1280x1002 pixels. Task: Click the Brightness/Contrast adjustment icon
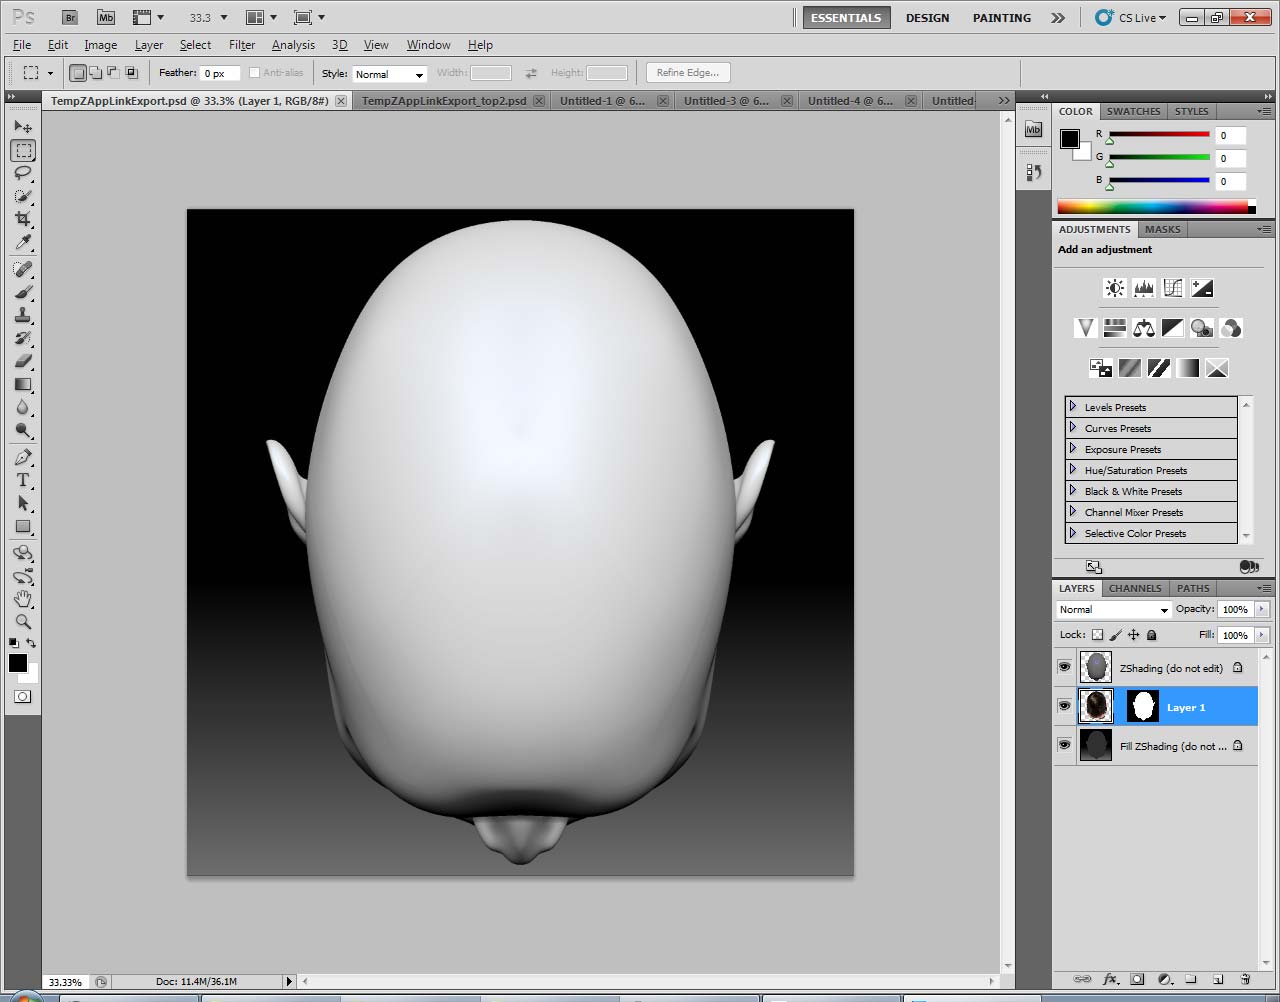point(1114,289)
